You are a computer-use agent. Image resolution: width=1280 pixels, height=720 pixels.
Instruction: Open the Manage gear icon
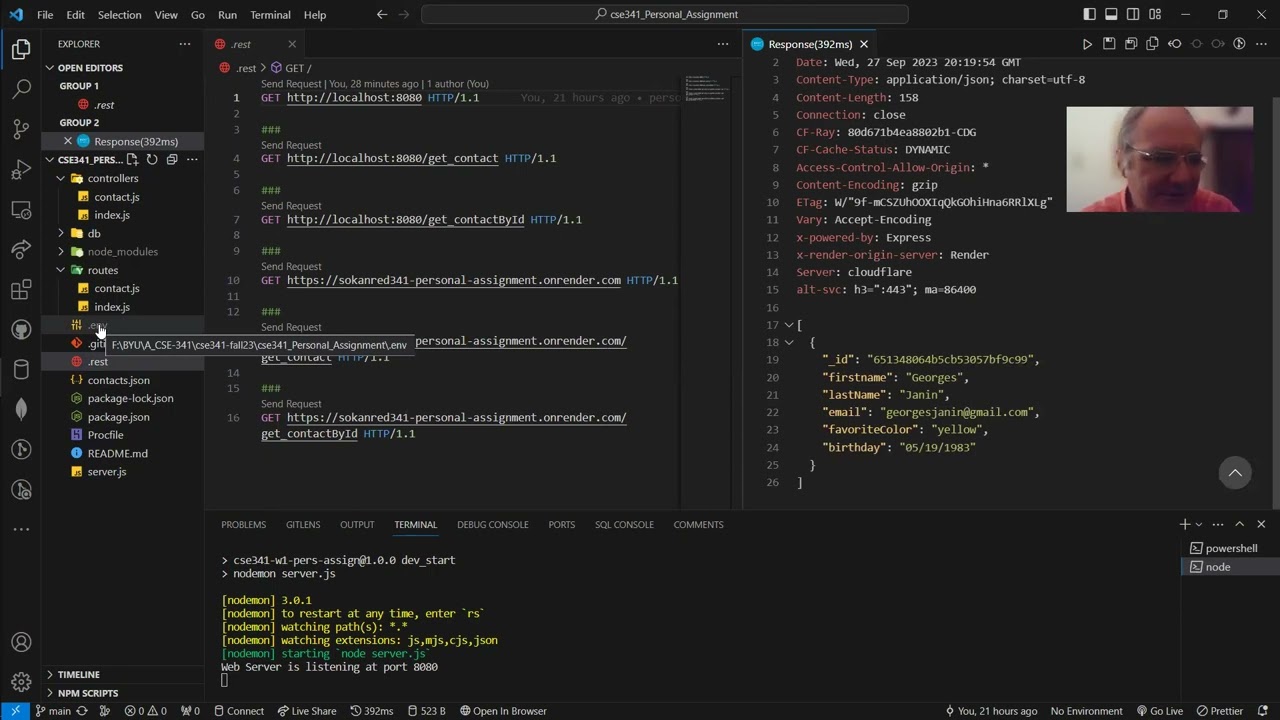coord(21,683)
